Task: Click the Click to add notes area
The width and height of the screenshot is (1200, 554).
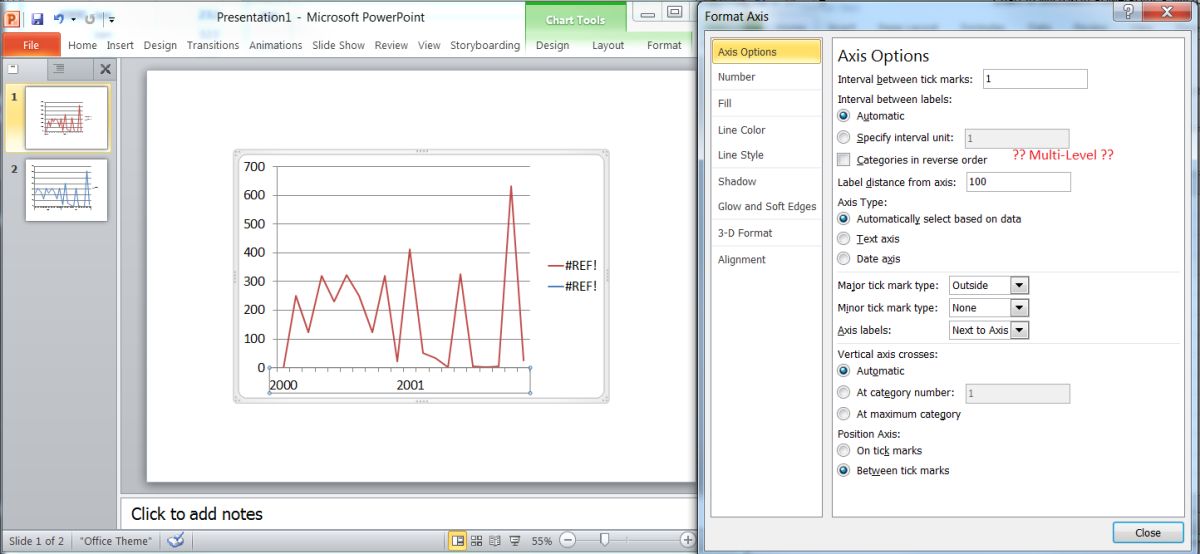Action: [407, 513]
